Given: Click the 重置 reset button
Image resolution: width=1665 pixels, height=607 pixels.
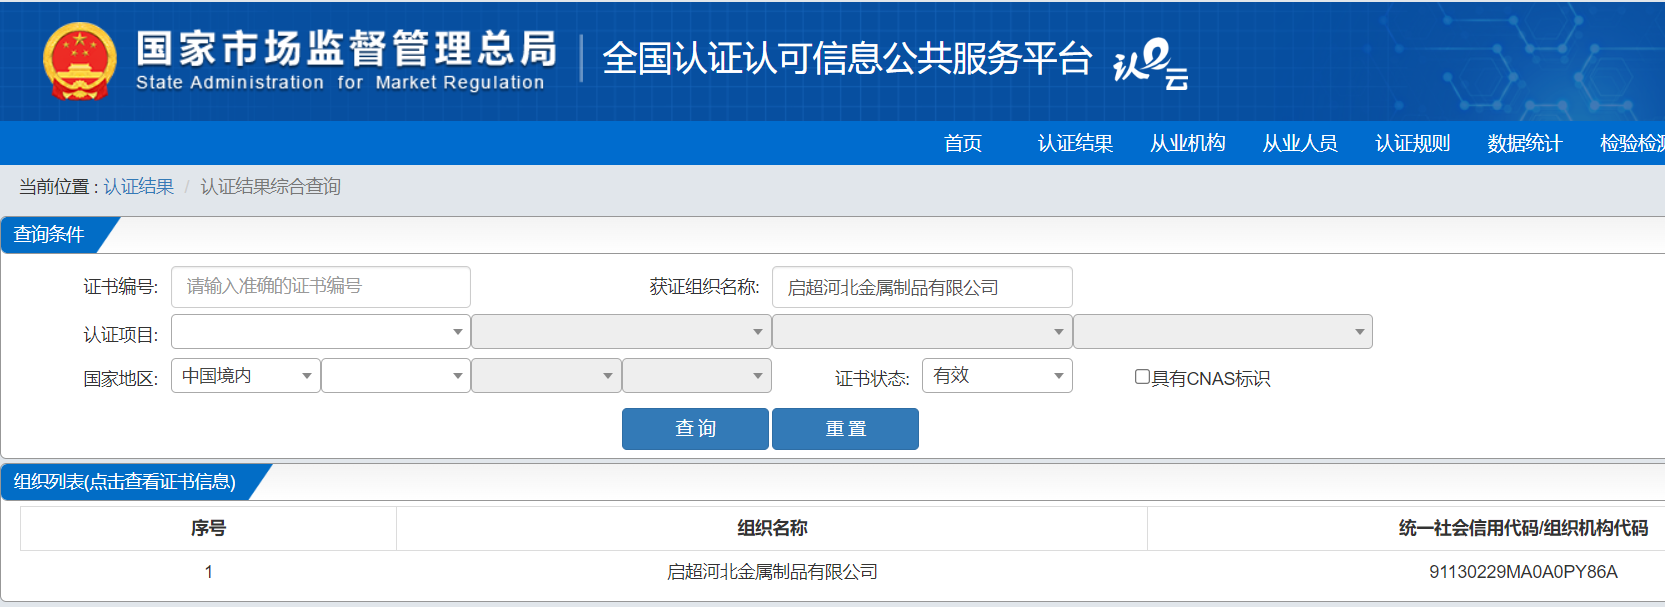Looking at the screenshot, I should (845, 429).
